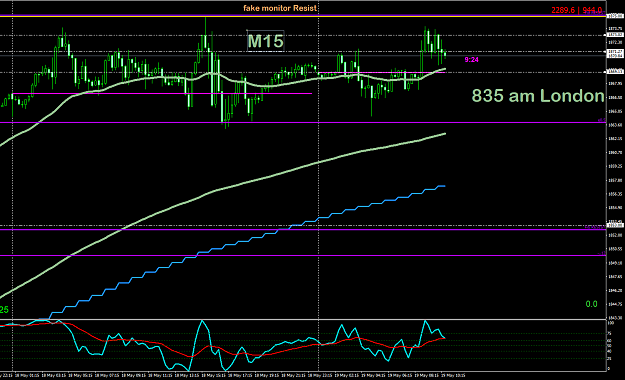
Task: Select the yellow resistance line at chart top
Action: click(x=303, y=16)
